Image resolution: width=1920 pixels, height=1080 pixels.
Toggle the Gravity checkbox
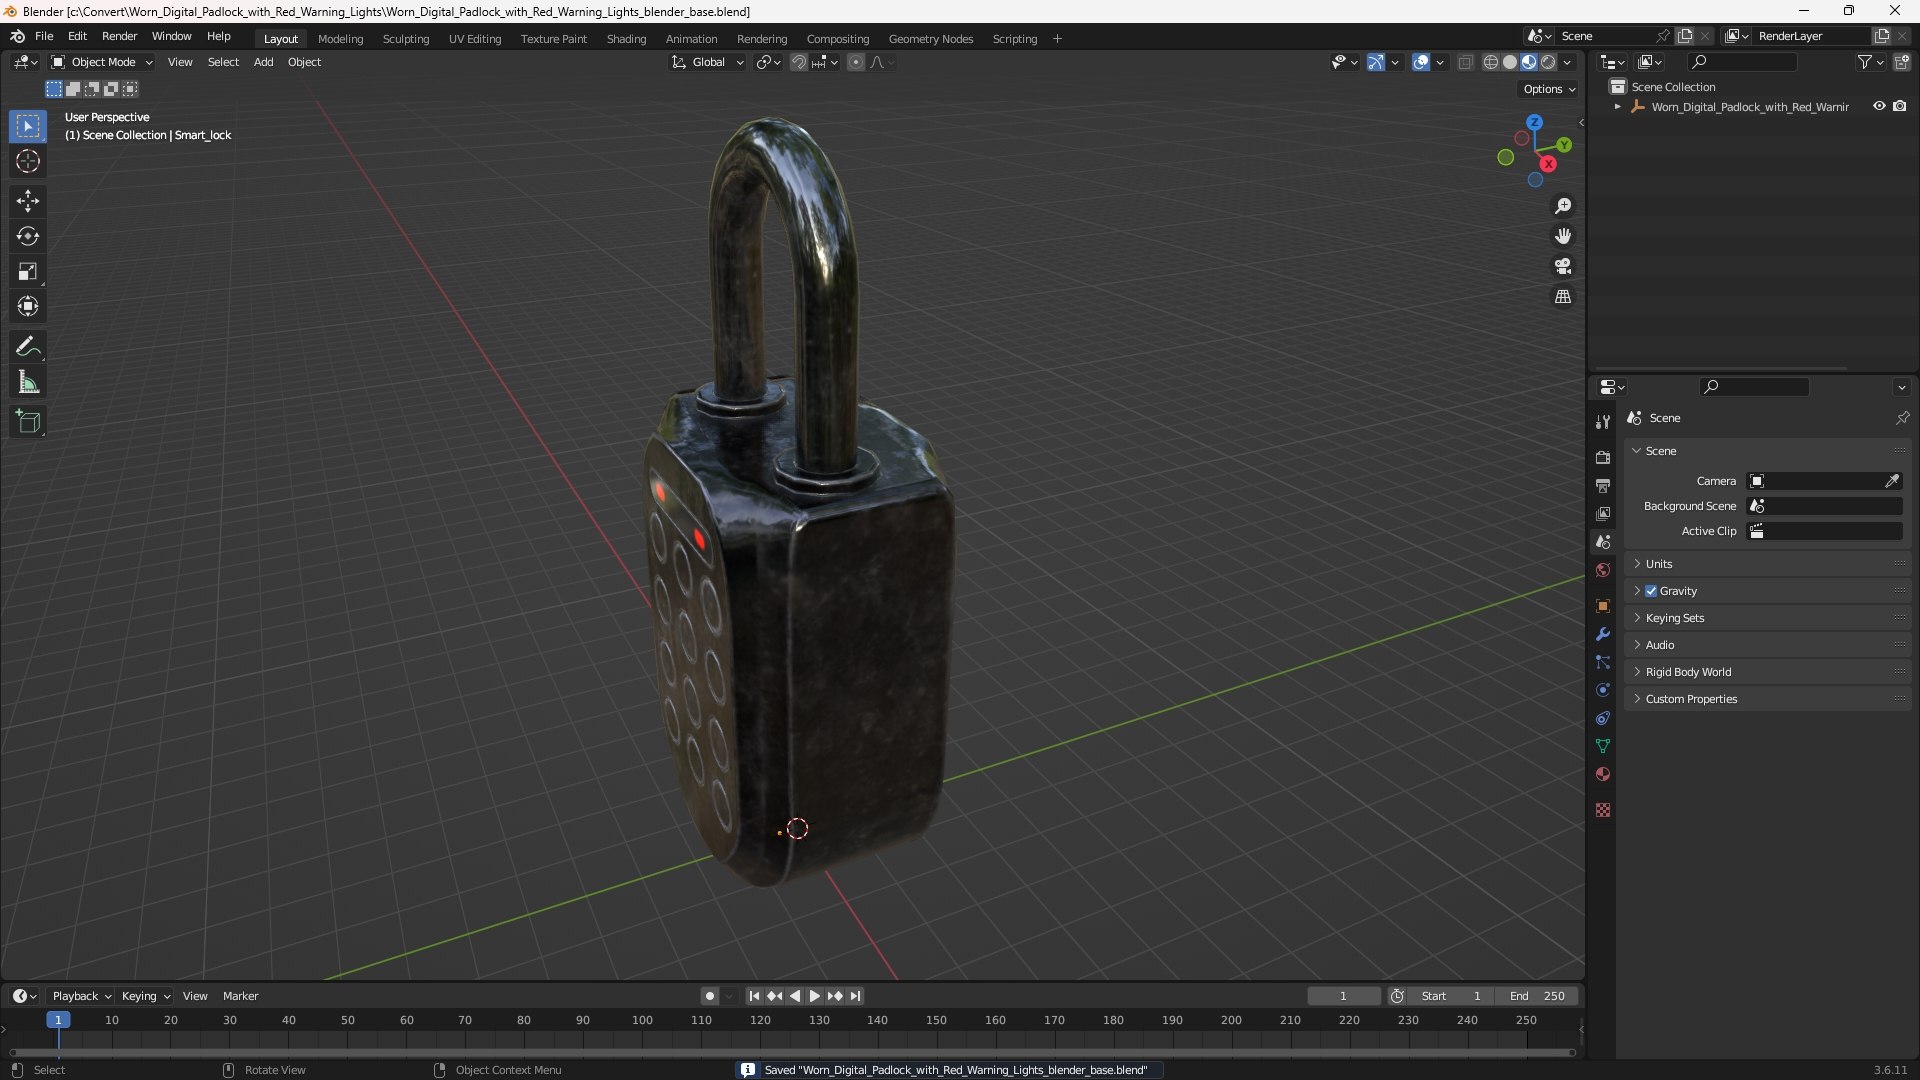[x=1651, y=591]
